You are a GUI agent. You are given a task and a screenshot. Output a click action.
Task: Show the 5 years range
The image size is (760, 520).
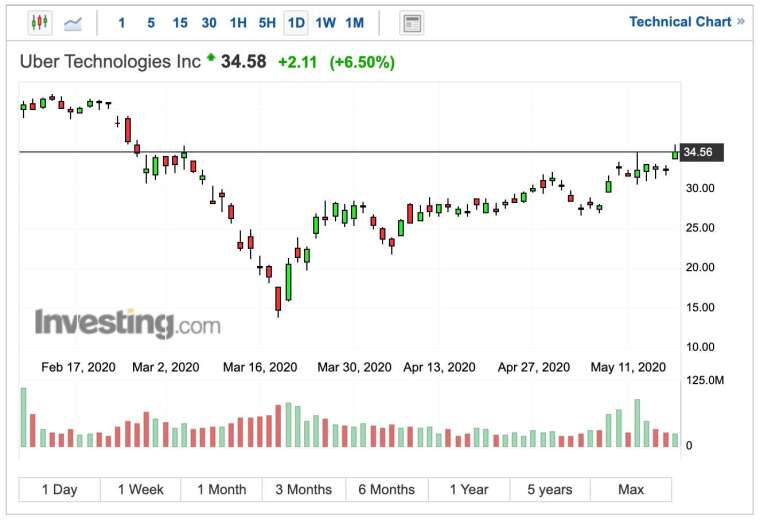point(550,489)
